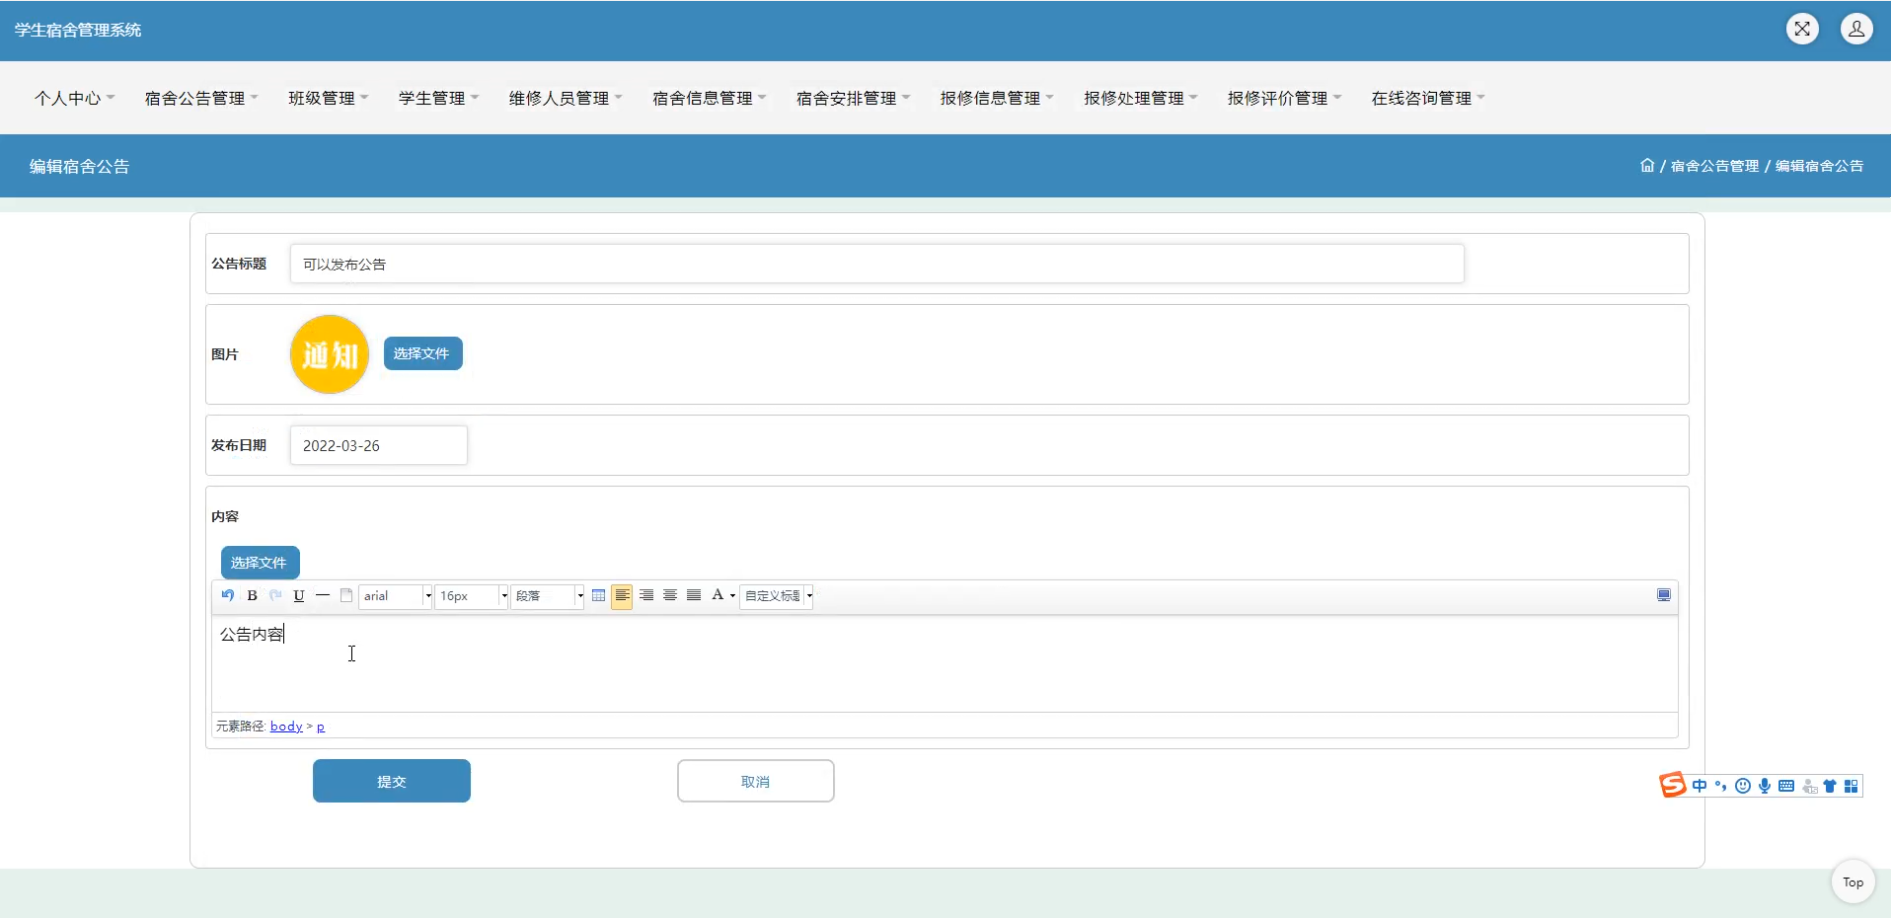The image size is (1891, 918).
Task: Click the p link in the element path
Action: (320, 726)
